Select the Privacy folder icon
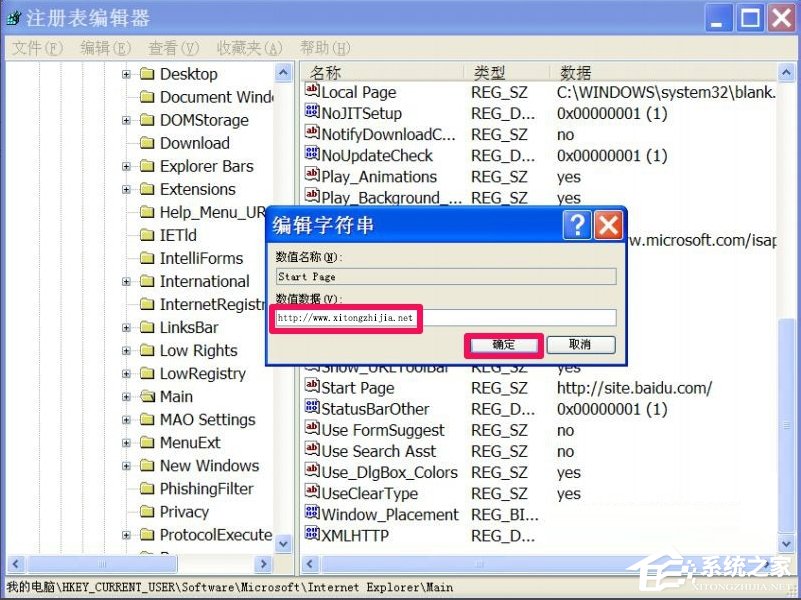The width and height of the screenshot is (801, 600). pyautogui.click(x=146, y=511)
